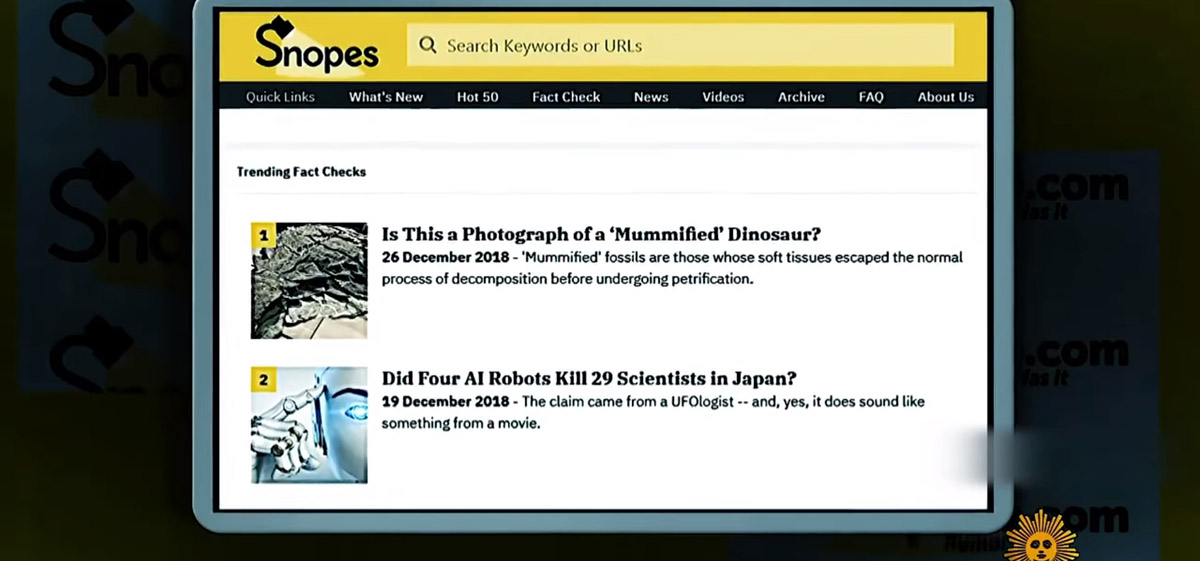Viewport: 1200px width, 561px height.
Task: Open the Quick Links menu
Action: tap(280, 97)
